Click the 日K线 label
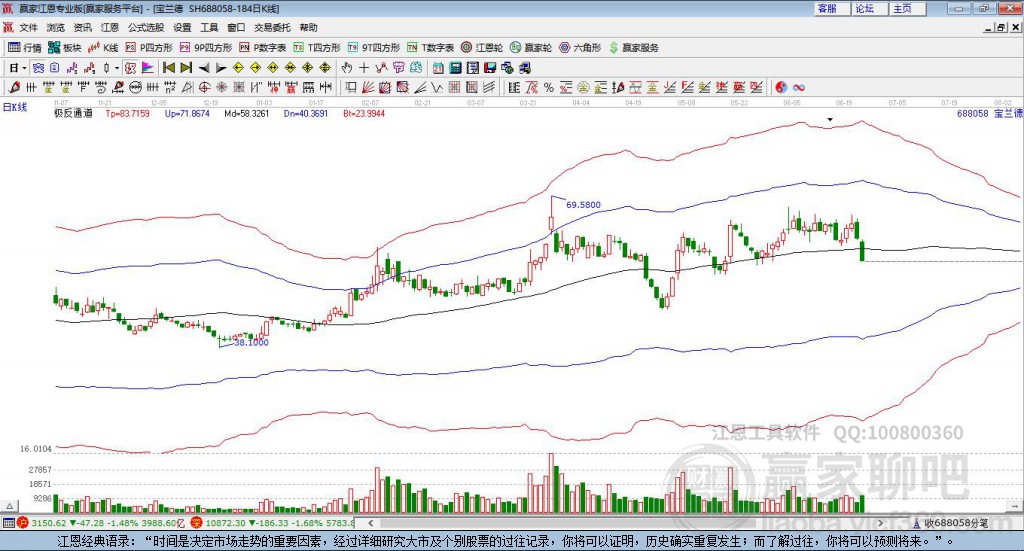Image resolution: width=1024 pixels, height=551 pixels. click(x=14, y=108)
